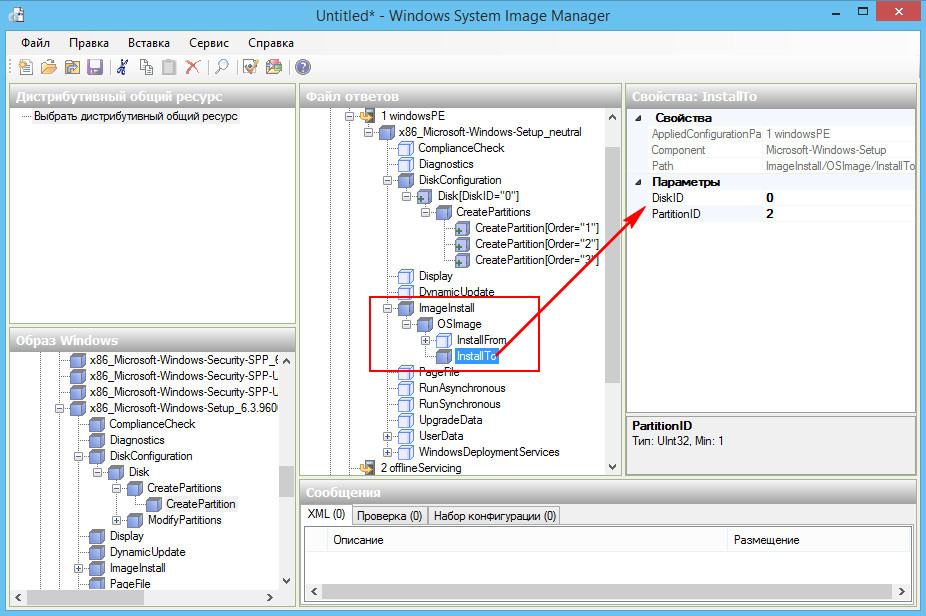Expand ModifyPartitions in Windows image tree

(x=116, y=520)
